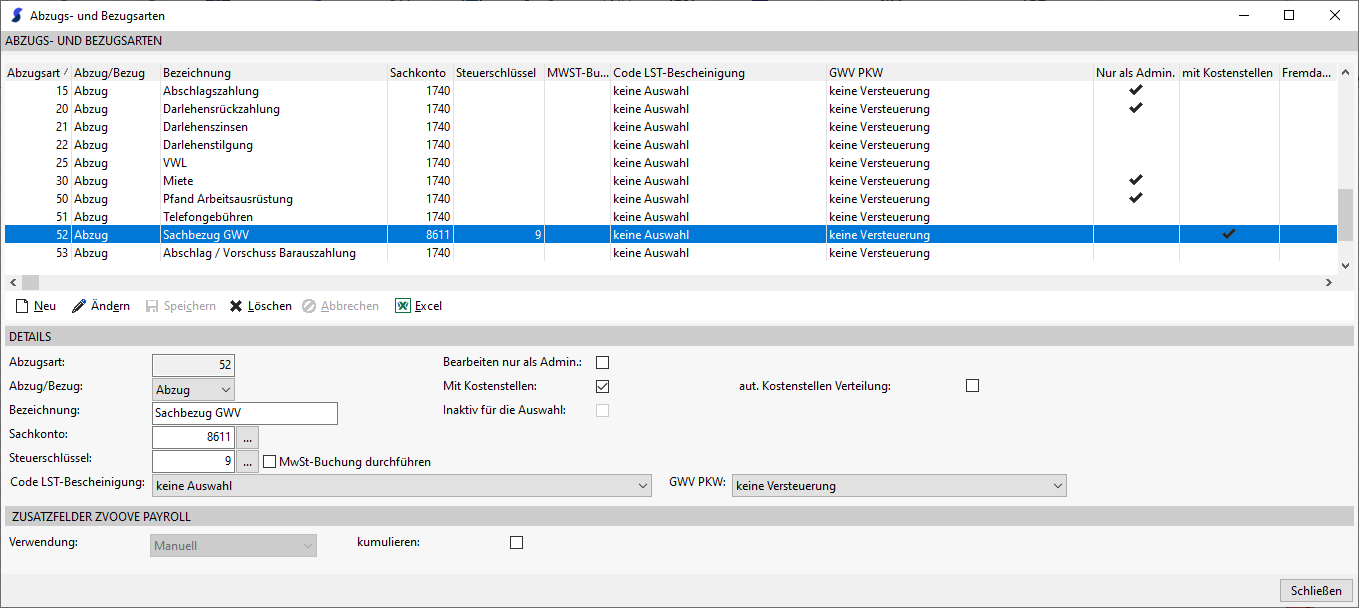1359x608 pixels.
Task: Click the Schließen button
Action: click(1316, 591)
